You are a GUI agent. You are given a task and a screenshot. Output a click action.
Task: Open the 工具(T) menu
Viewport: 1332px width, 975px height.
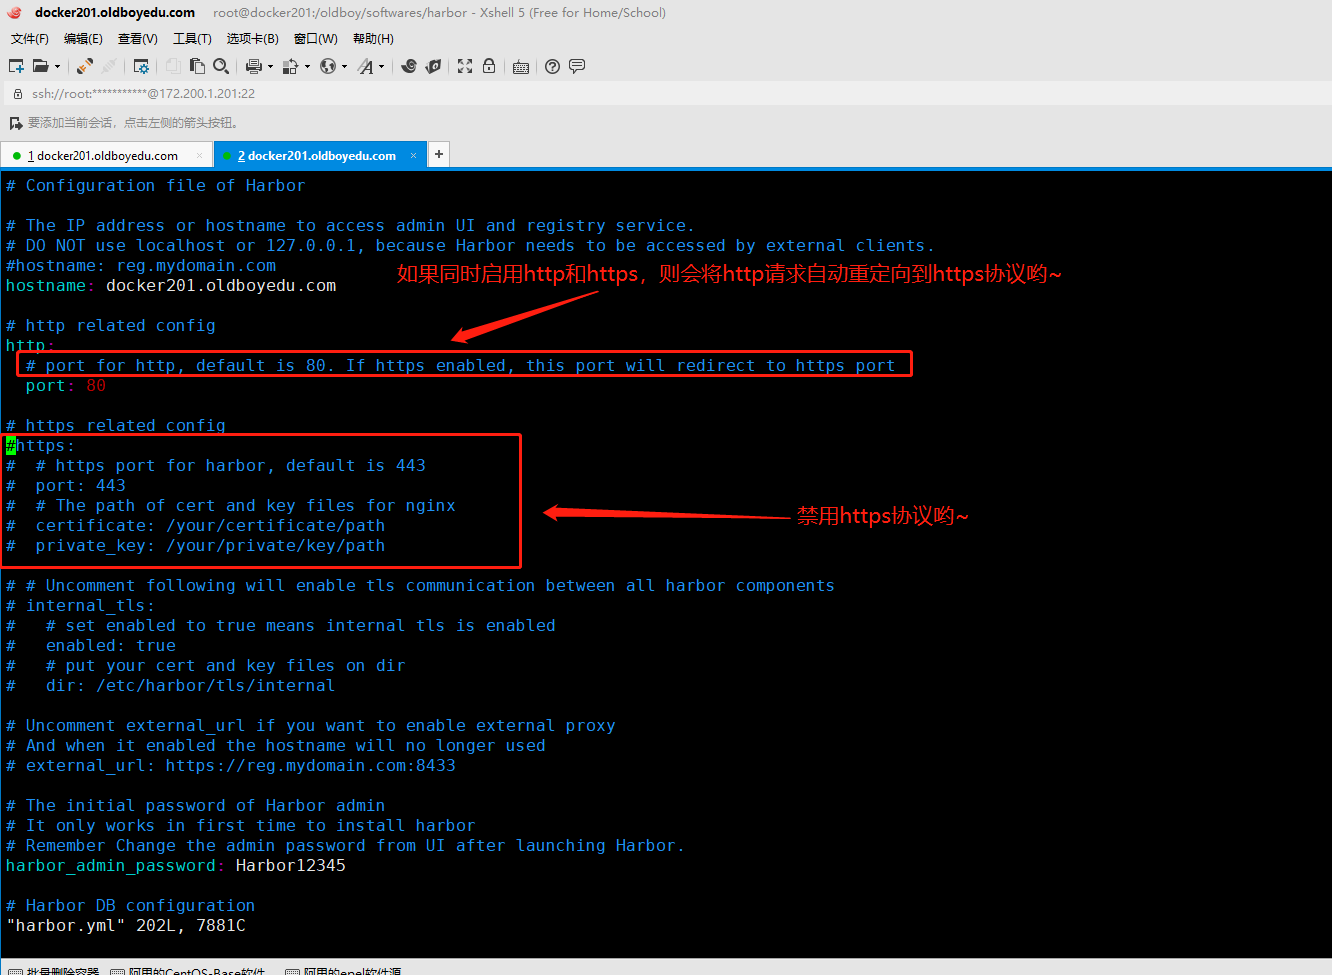[192, 39]
